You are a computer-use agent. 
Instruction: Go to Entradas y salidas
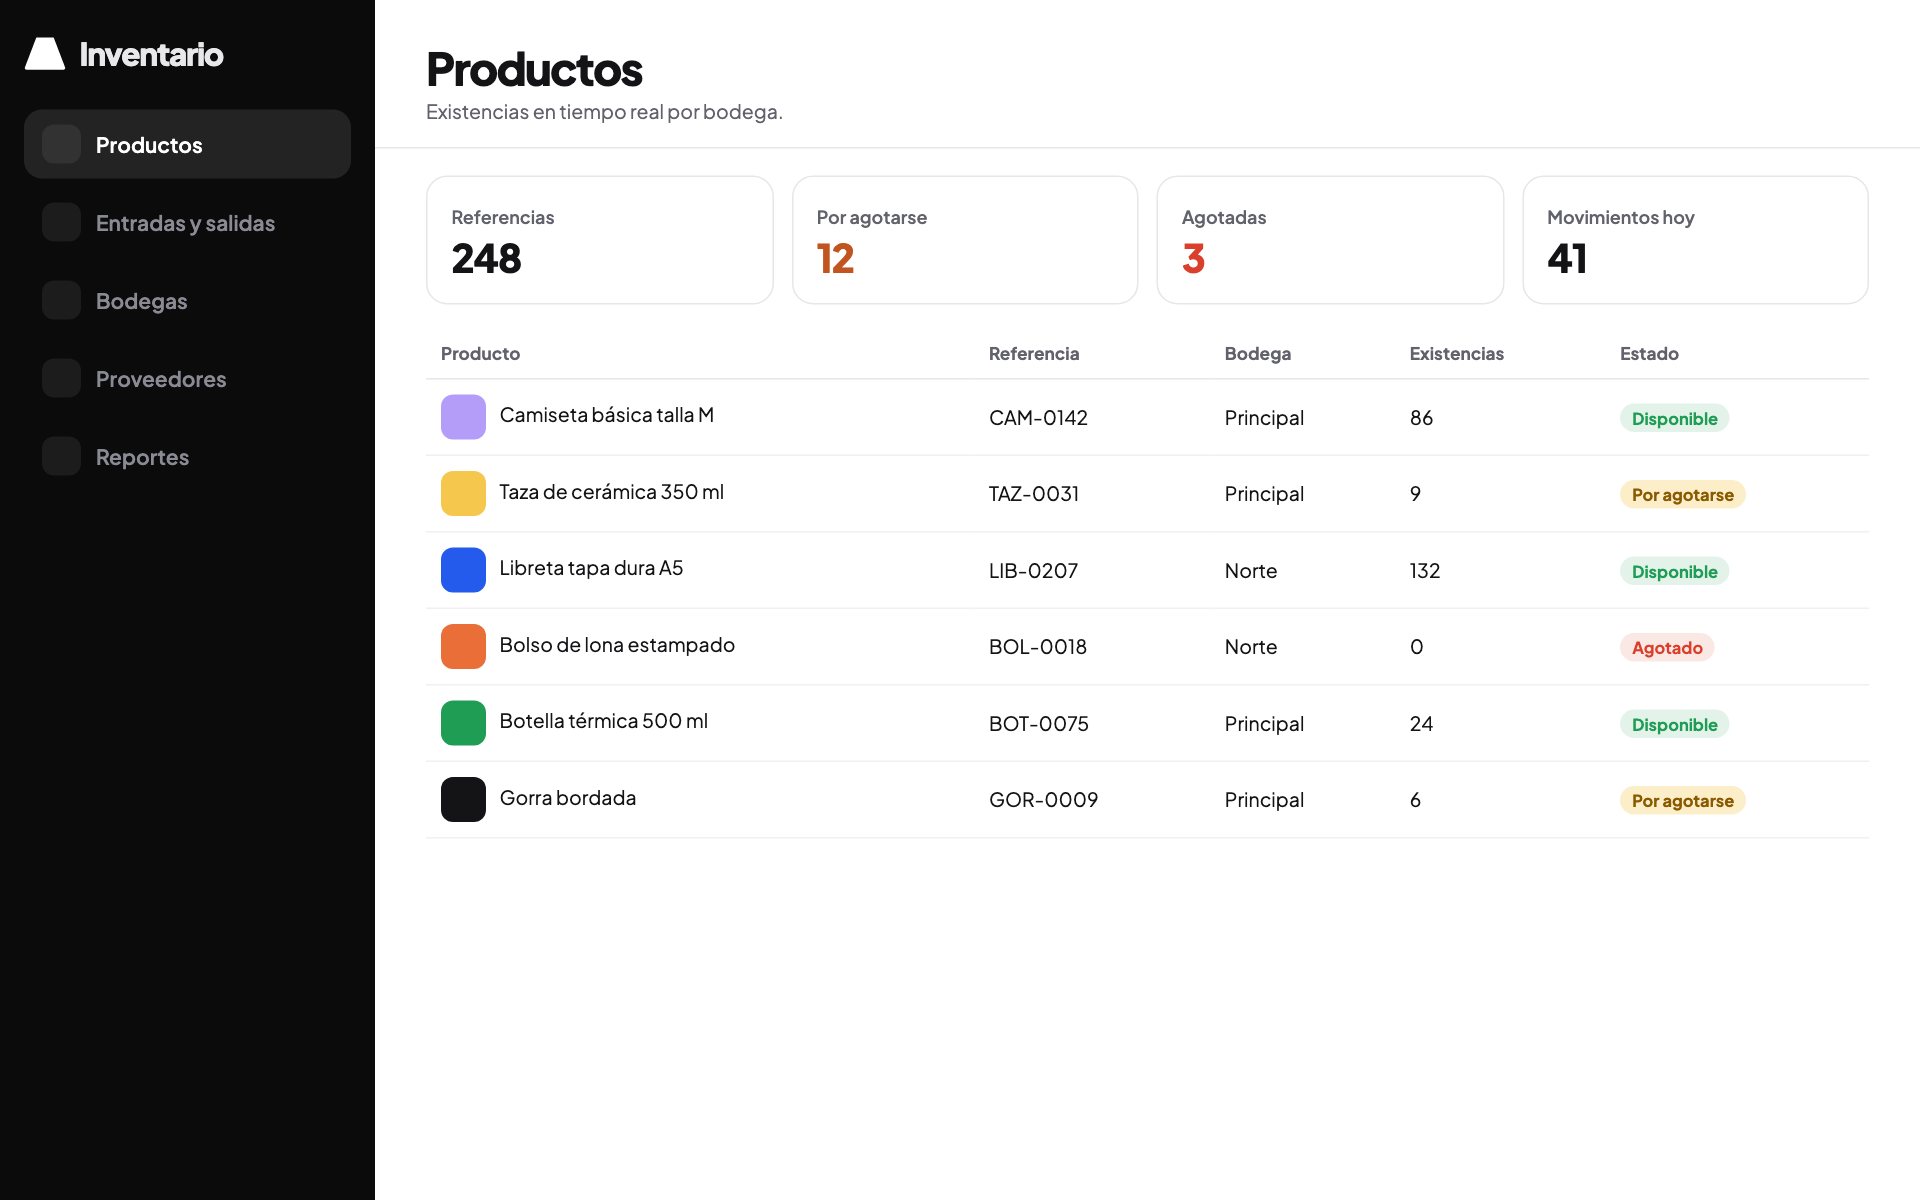tap(187, 222)
